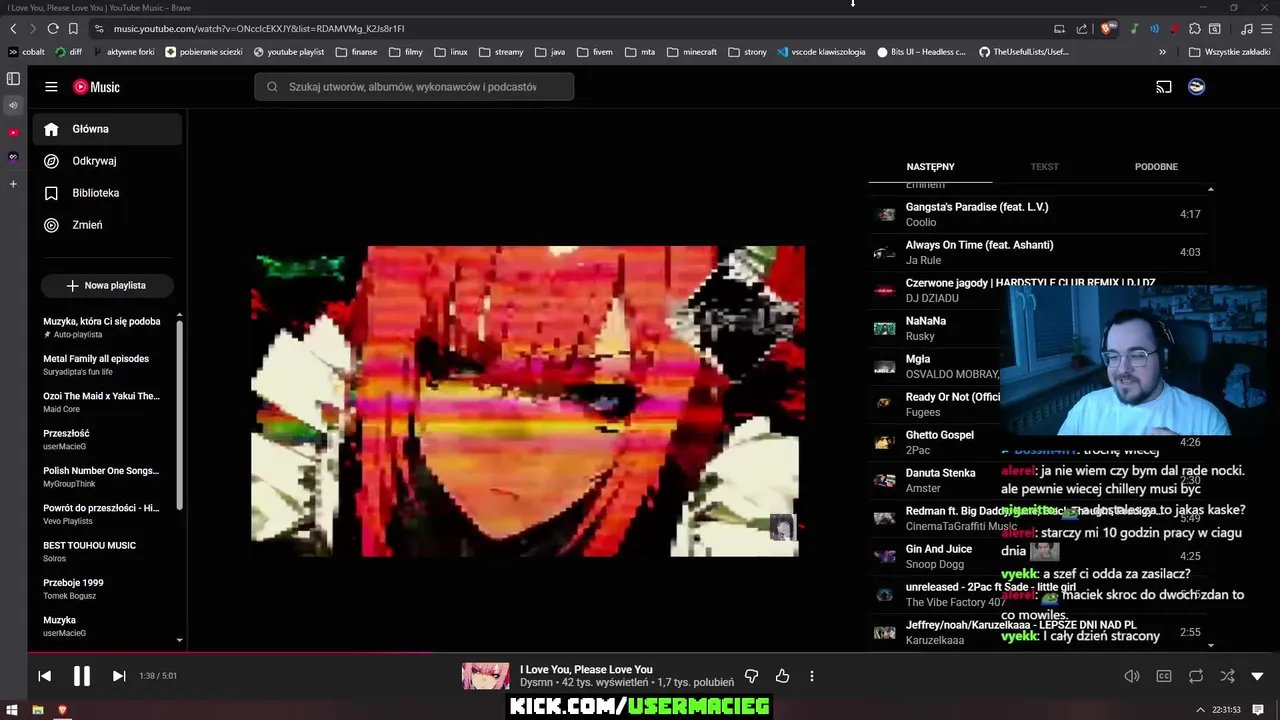The height and width of the screenshot is (720, 1280).
Task: Open the notification center in the taskbar
Action: tap(1258, 710)
